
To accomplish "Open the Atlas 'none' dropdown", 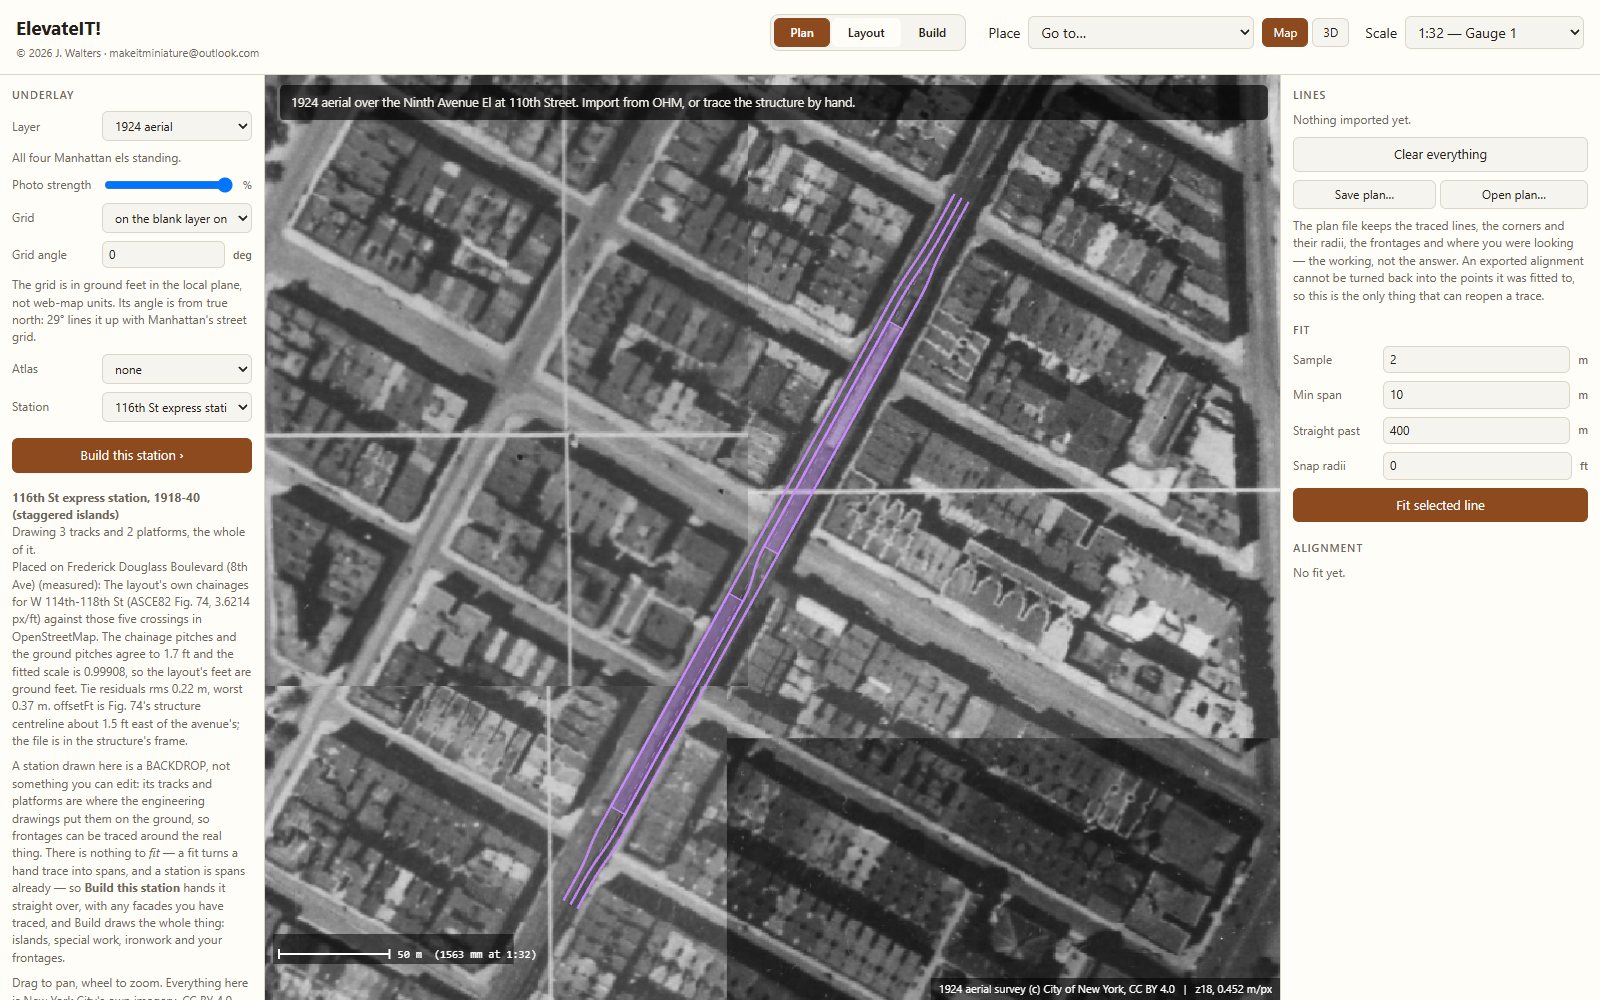I will point(177,370).
